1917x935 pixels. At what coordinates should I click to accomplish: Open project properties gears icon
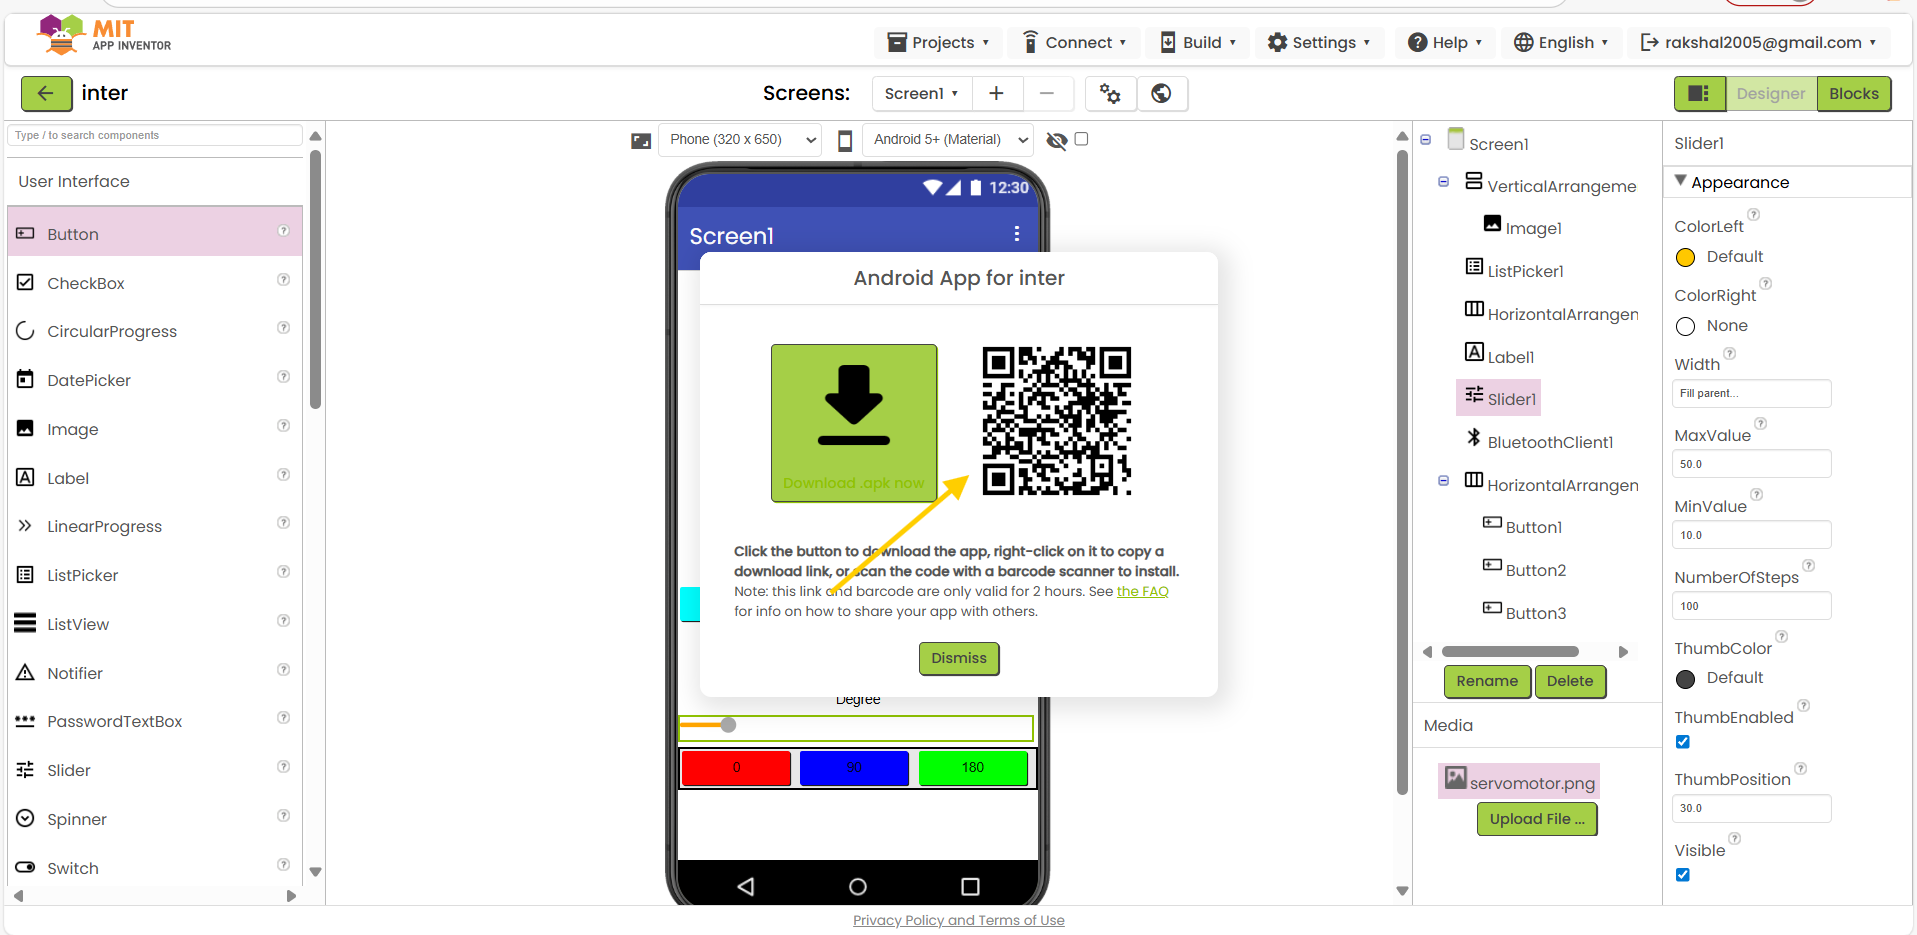click(x=1110, y=93)
